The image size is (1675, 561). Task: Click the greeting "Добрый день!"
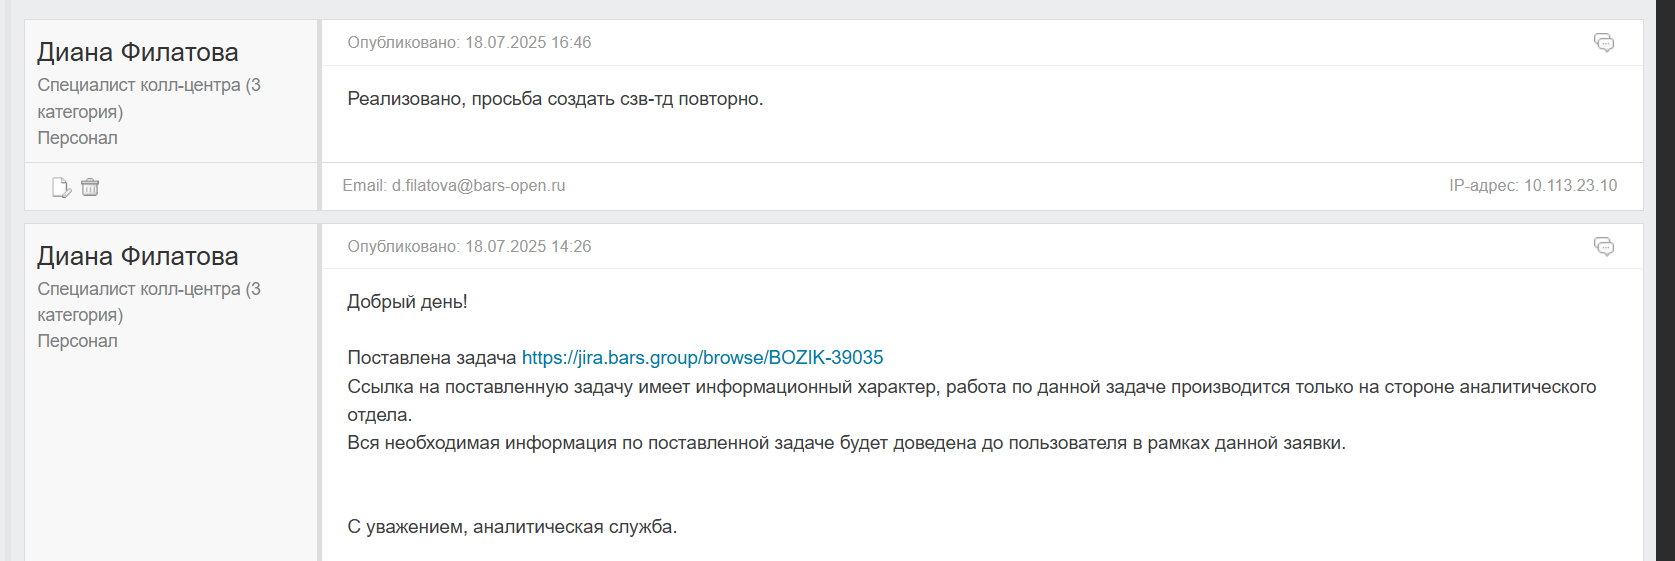407,302
